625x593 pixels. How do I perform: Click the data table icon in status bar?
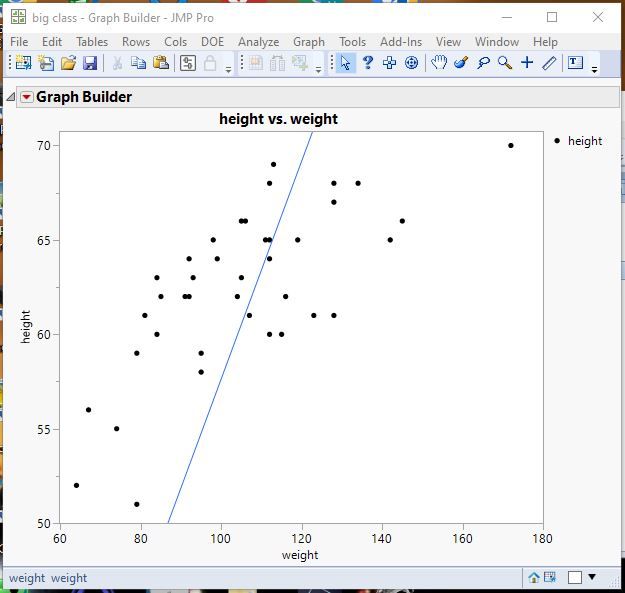click(550, 577)
